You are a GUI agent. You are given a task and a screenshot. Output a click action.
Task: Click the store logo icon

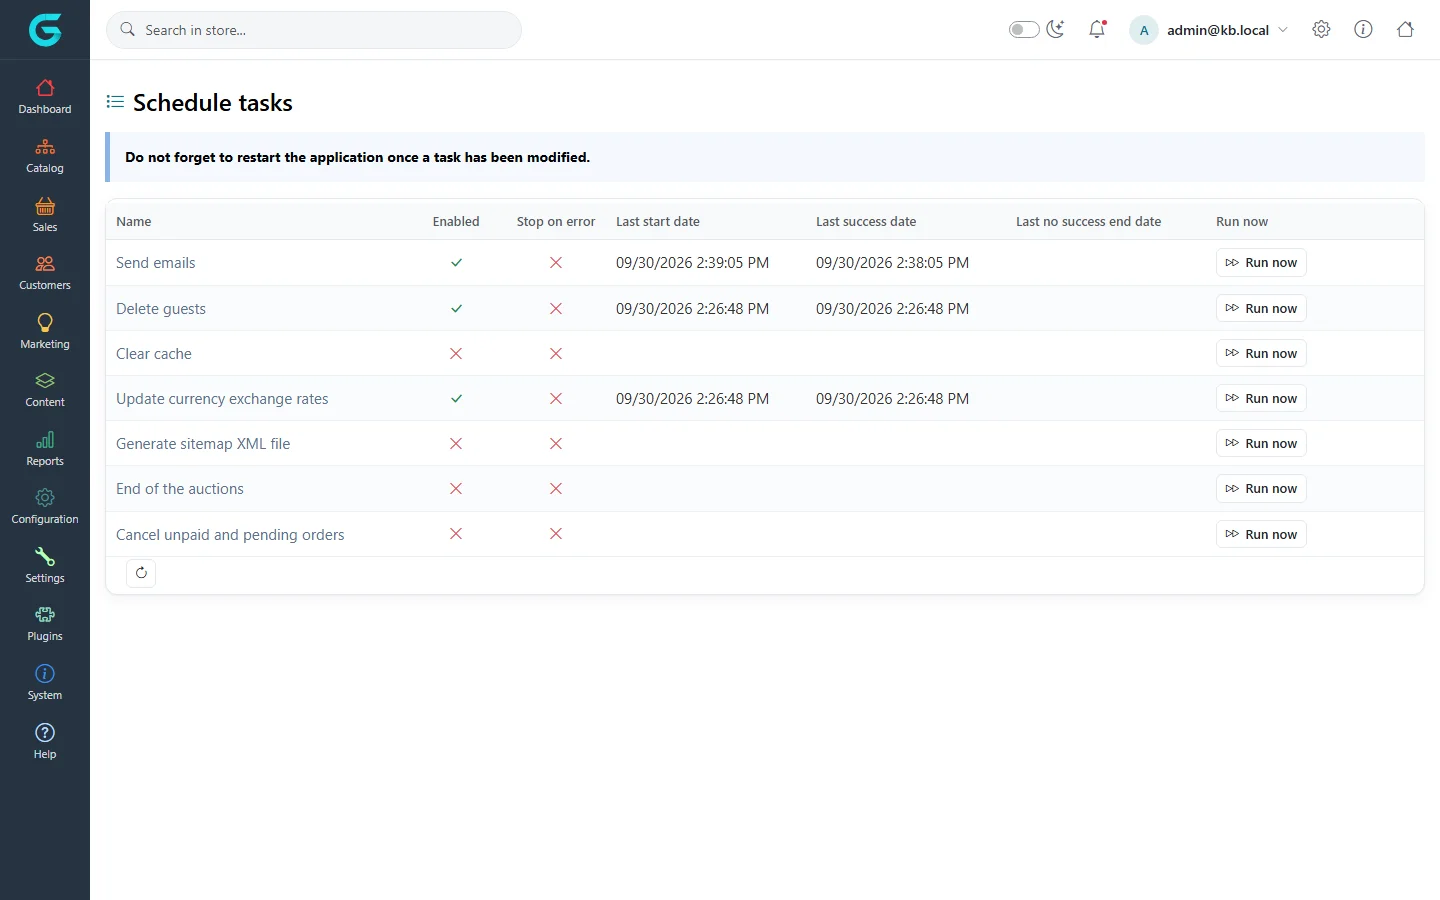coord(45,30)
